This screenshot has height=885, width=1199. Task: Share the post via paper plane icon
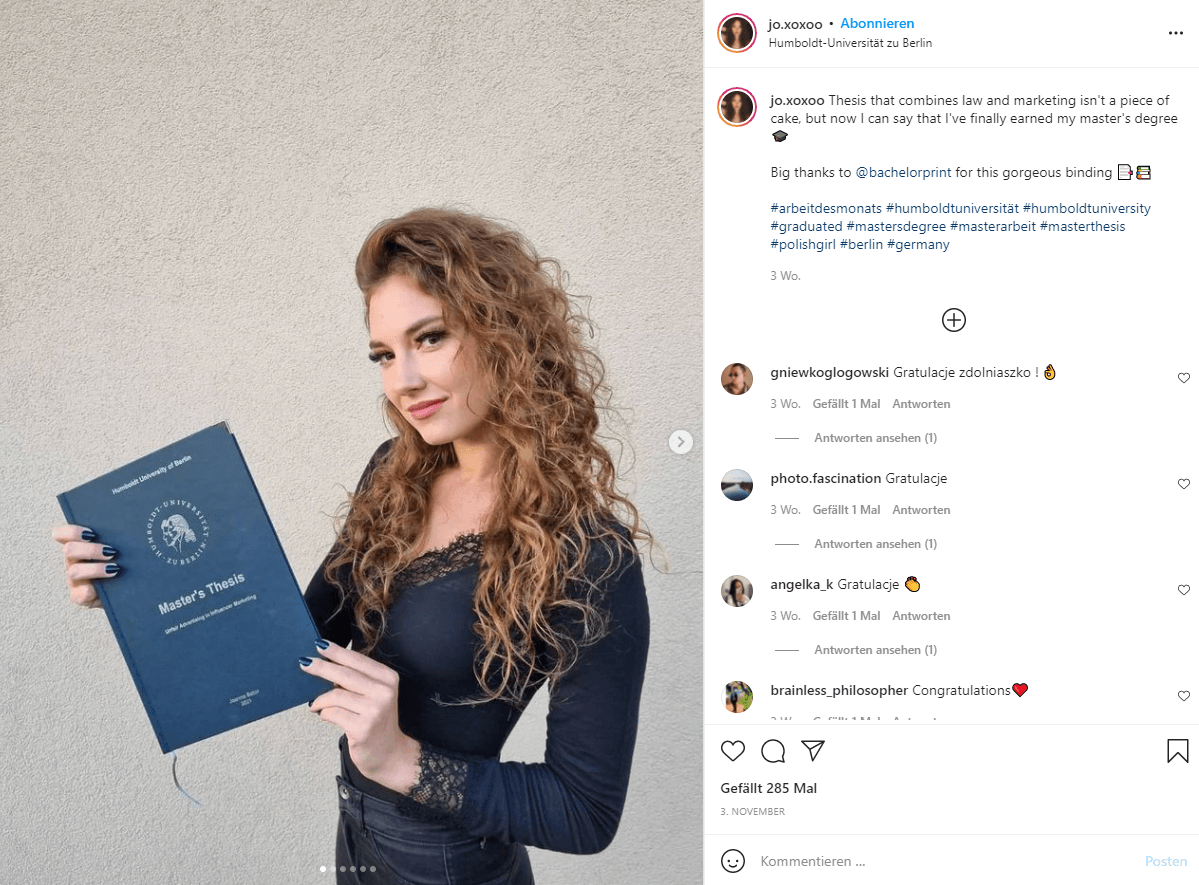[x=813, y=750]
